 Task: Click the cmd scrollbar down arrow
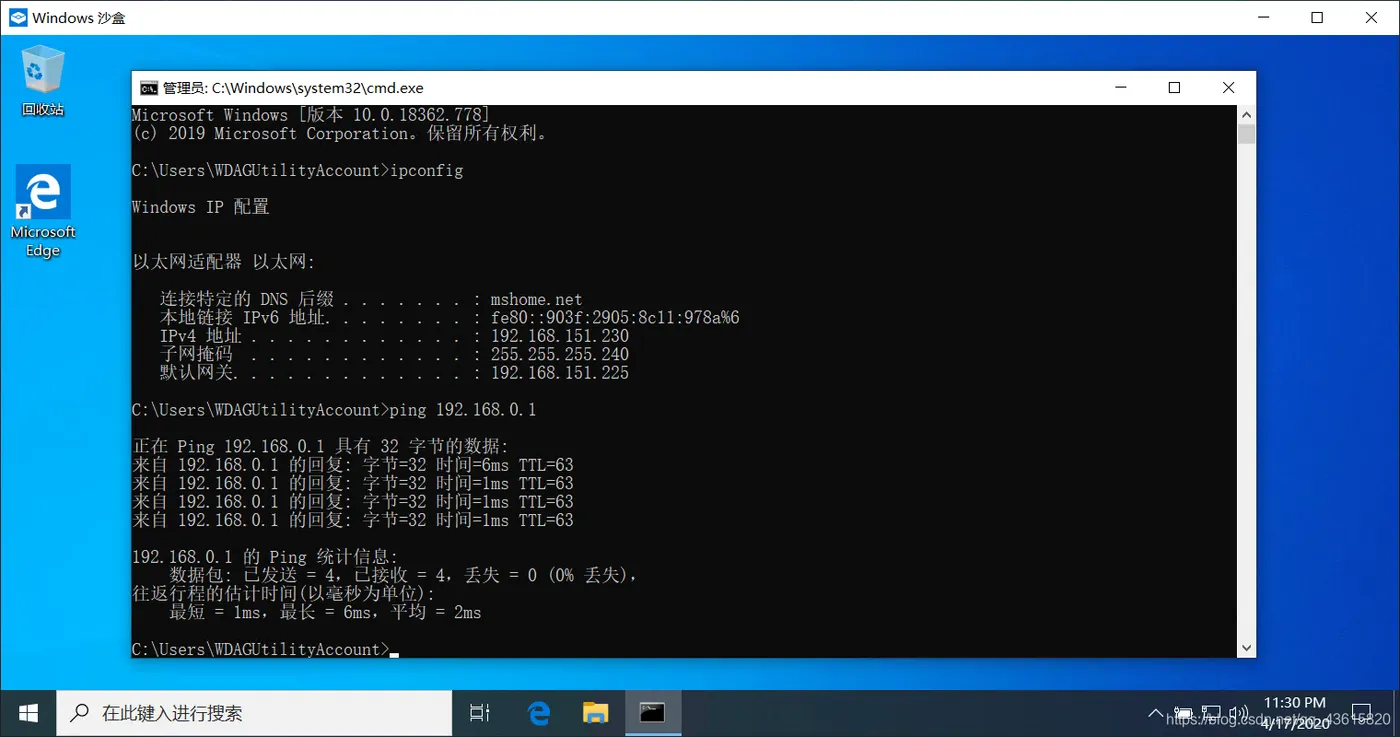(1246, 648)
